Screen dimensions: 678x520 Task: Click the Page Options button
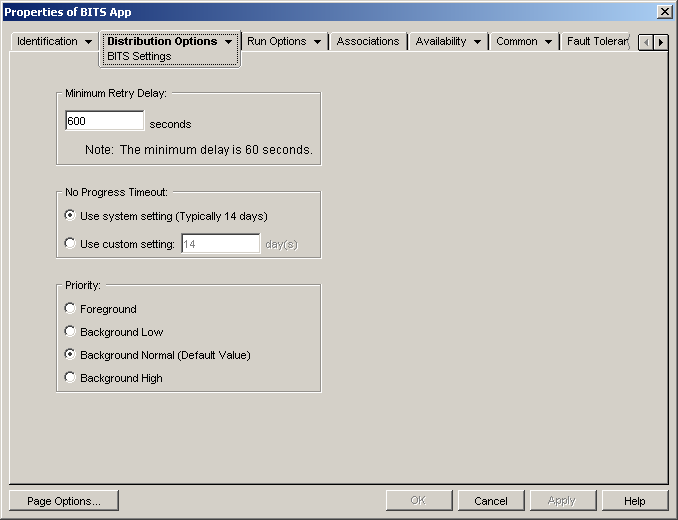tap(64, 501)
